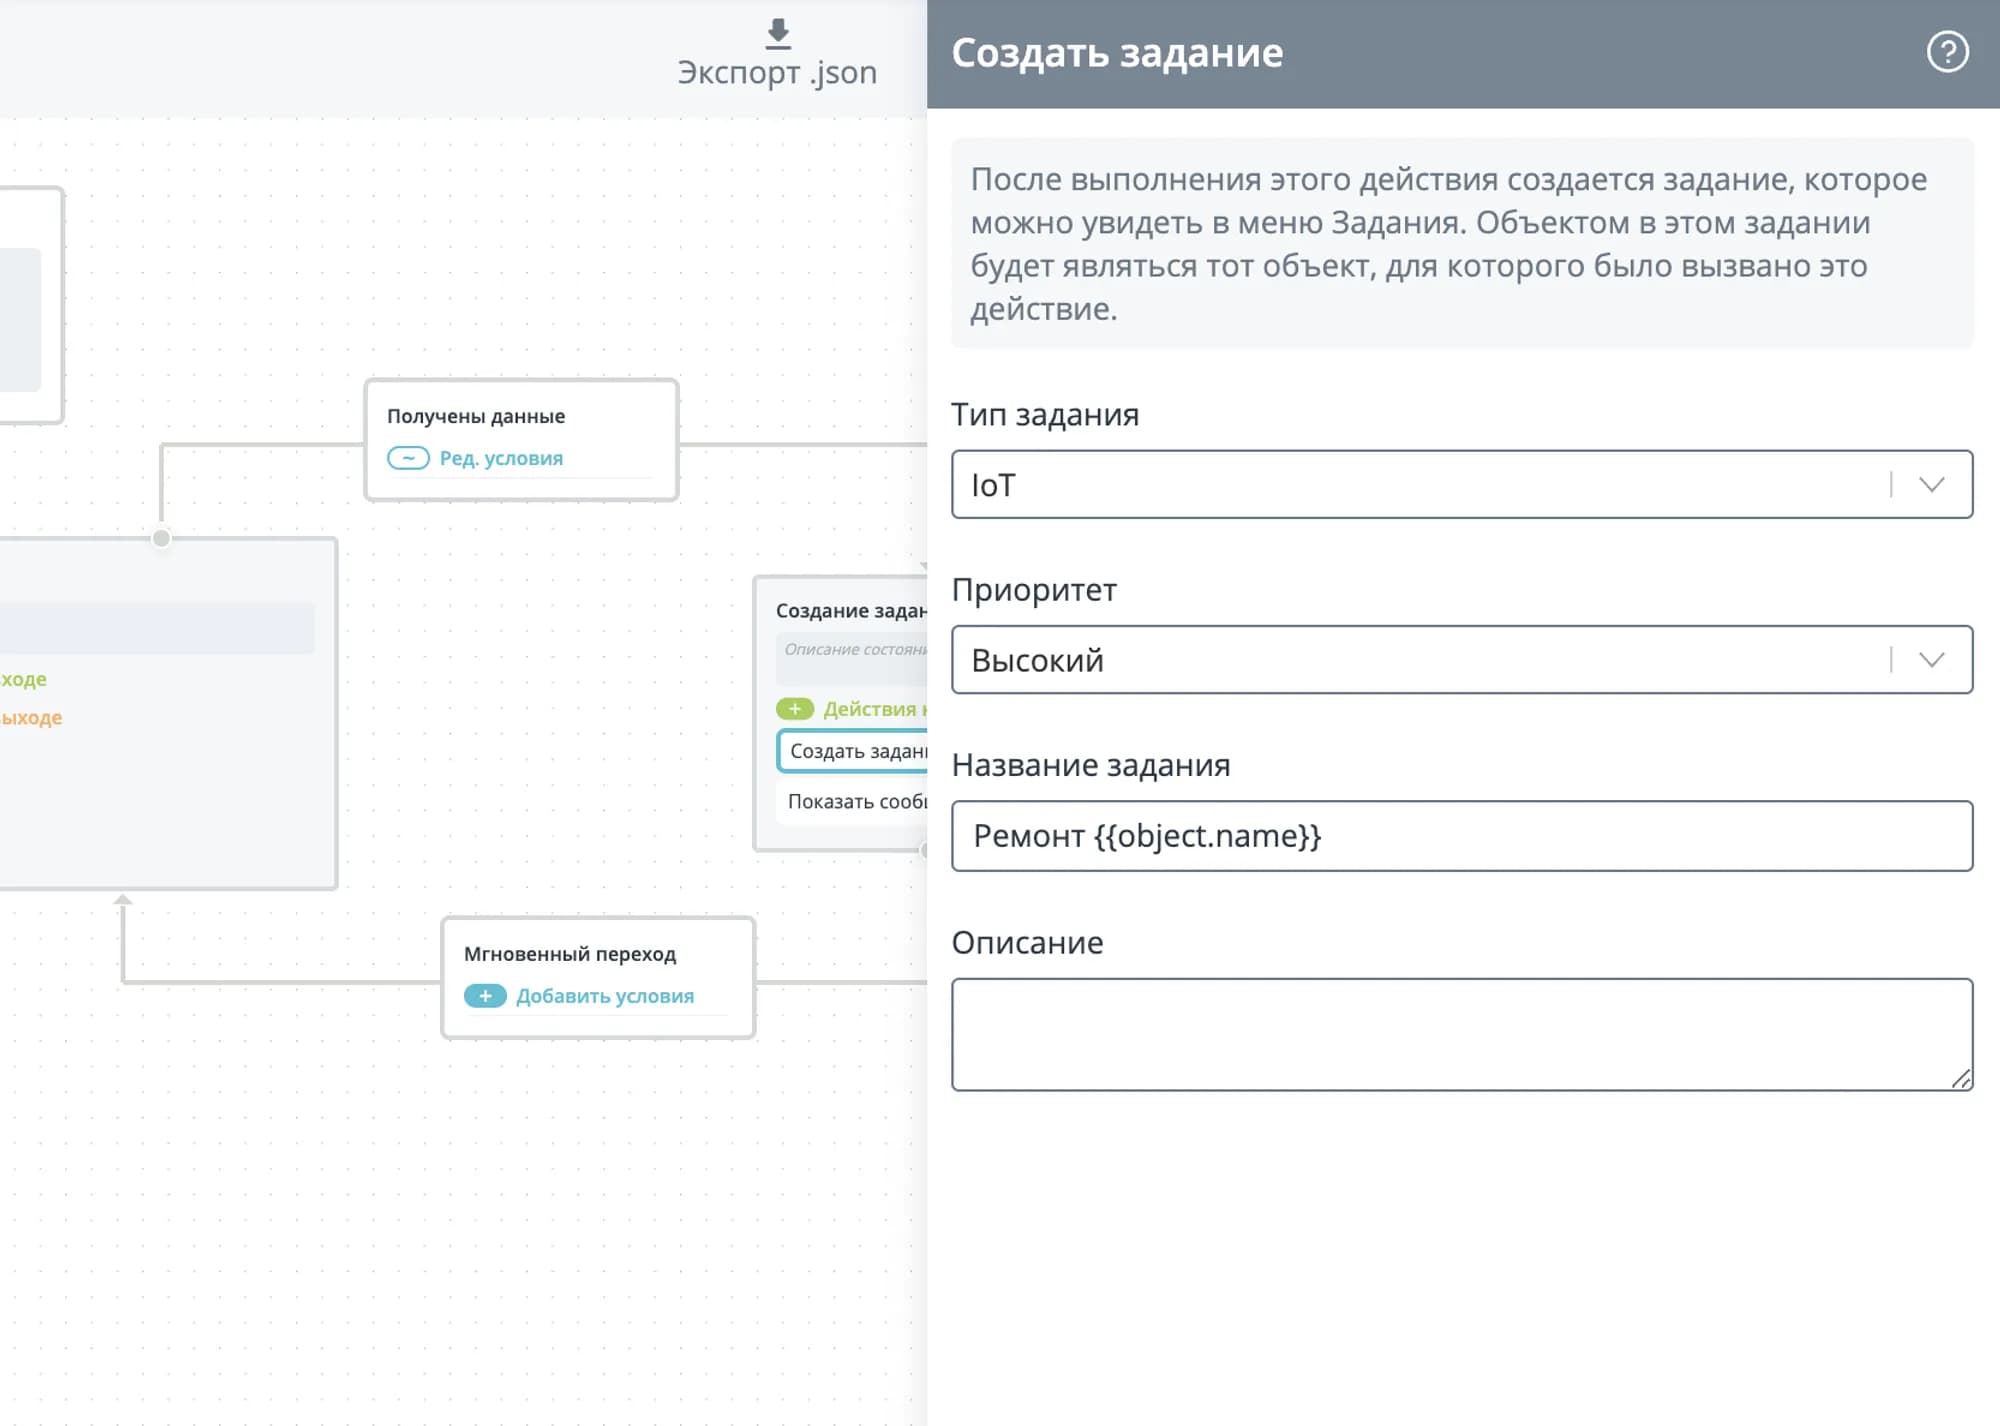Click the Название задания input field
The image size is (2000, 1426).
[1460, 836]
